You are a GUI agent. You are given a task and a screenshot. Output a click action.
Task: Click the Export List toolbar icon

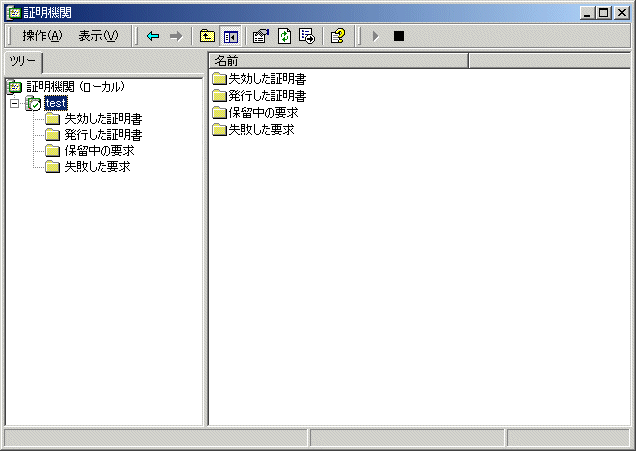[307, 37]
